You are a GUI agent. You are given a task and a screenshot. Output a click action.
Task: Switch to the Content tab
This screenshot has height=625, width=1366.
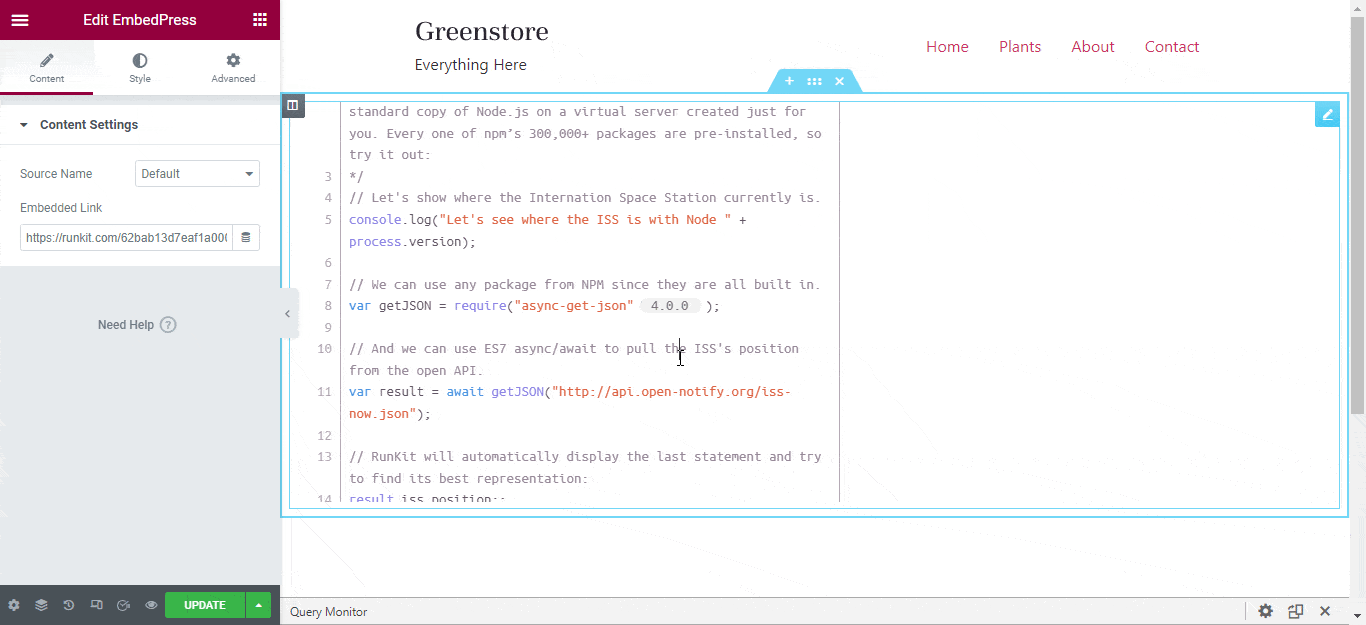click(x=47, y=69)
